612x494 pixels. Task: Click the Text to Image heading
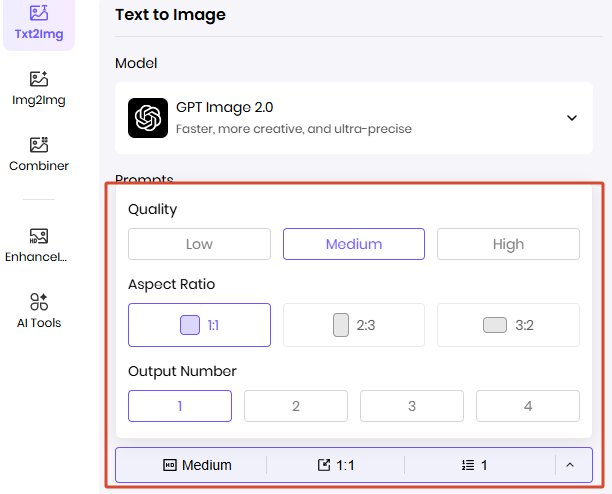(171, 15)
